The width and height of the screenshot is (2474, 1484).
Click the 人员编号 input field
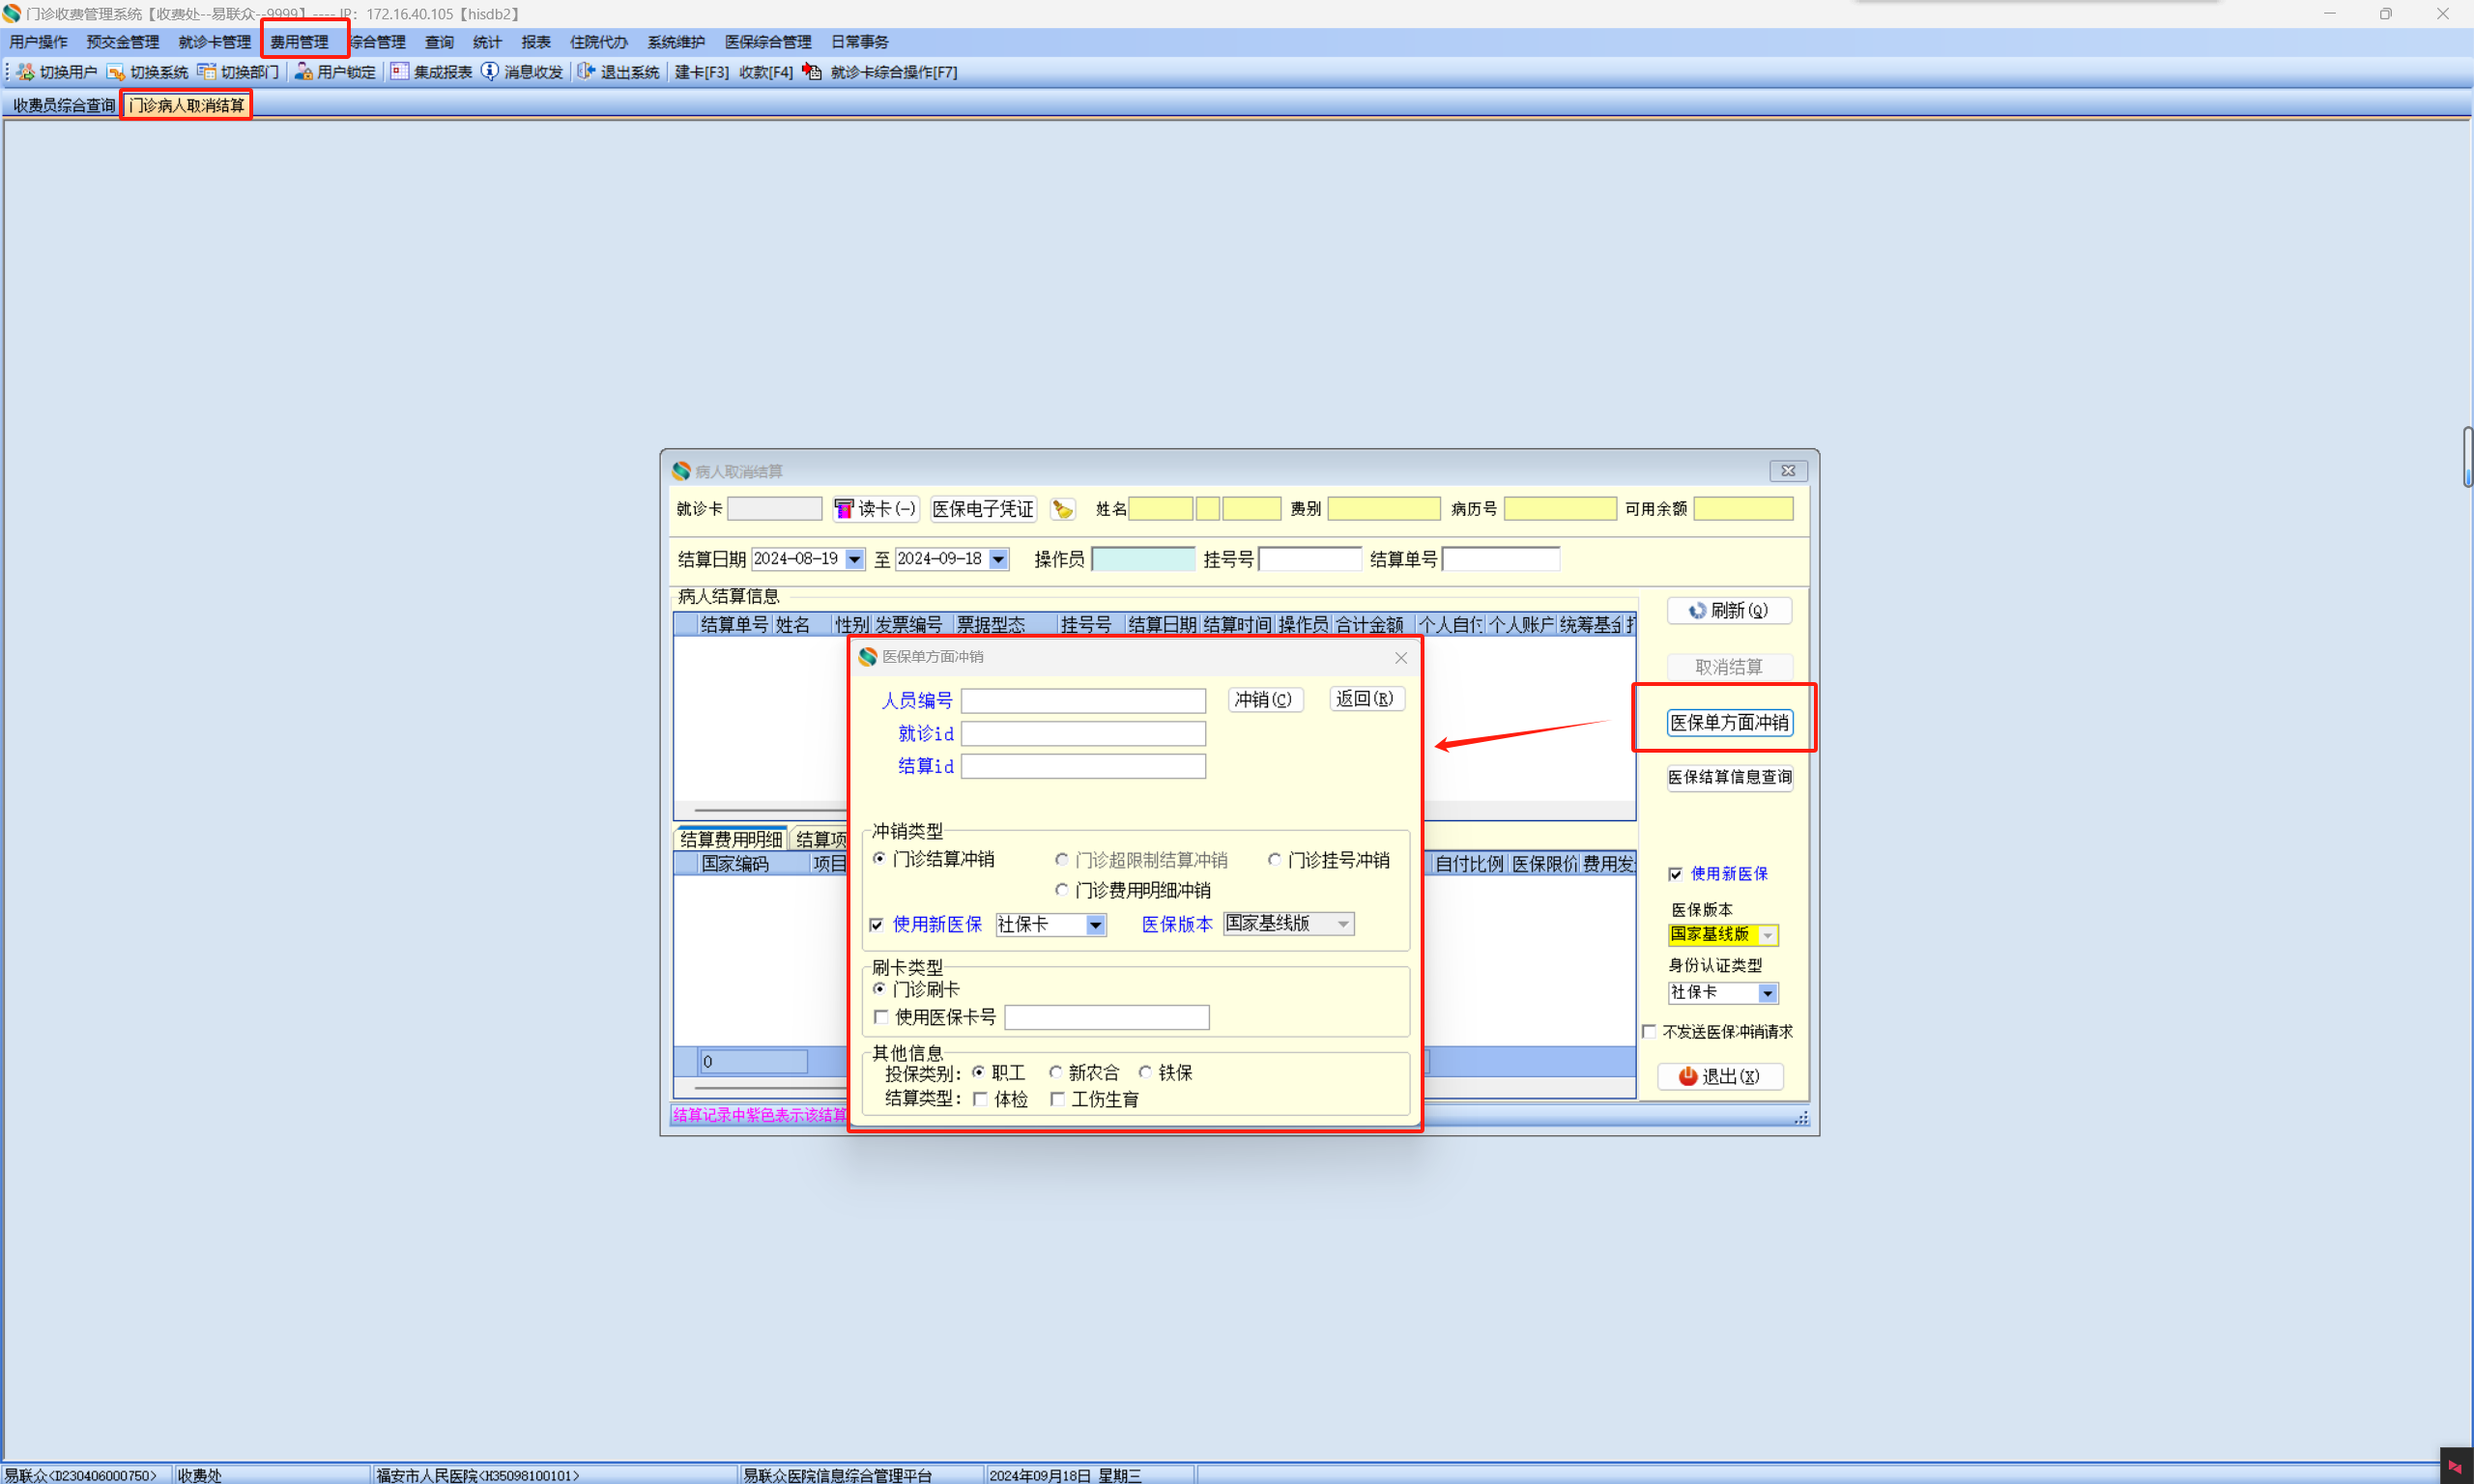pyautogui.click(x=1083, y=700)
